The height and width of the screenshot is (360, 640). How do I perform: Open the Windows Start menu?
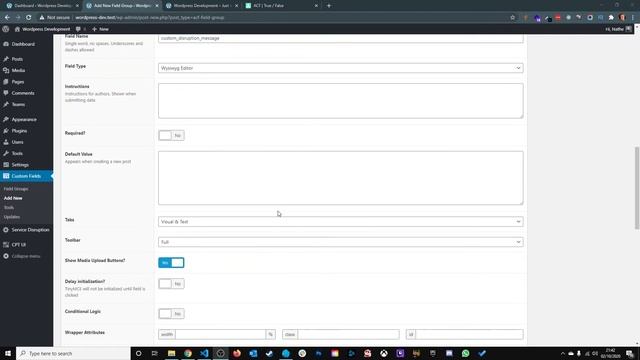pos(8,353)
